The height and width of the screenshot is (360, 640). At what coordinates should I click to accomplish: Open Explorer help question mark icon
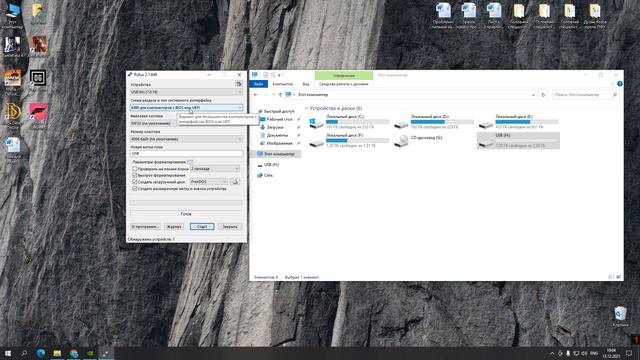pyautogui.click(x=620, y=84)
